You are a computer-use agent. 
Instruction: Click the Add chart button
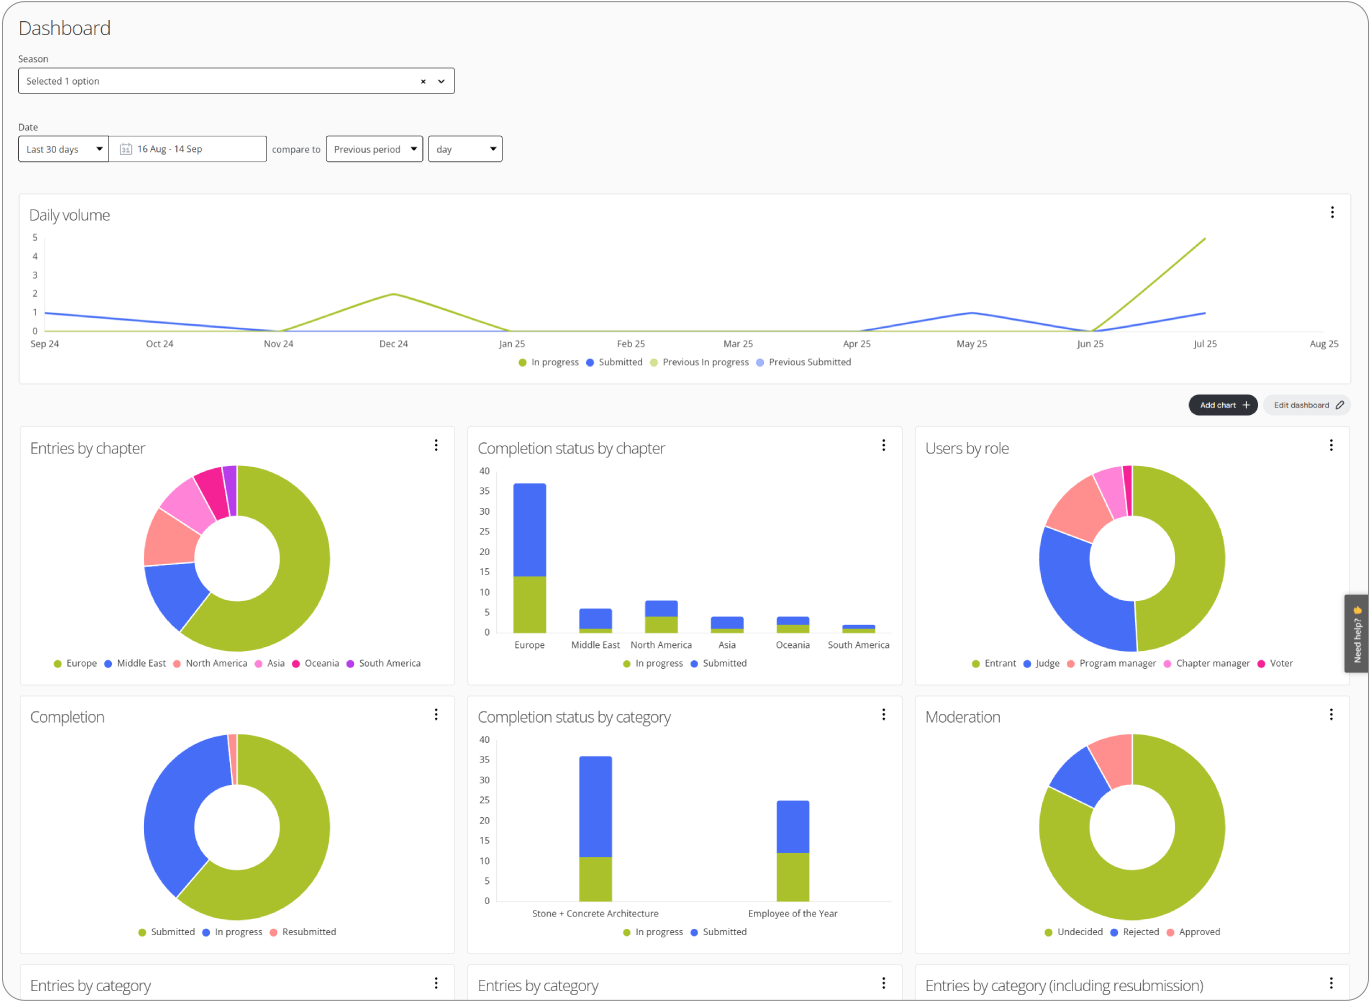click(x=1223, y=405)
